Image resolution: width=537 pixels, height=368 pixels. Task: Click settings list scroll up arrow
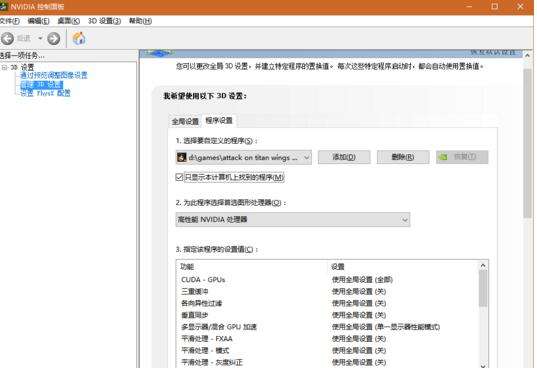point(483,265)
